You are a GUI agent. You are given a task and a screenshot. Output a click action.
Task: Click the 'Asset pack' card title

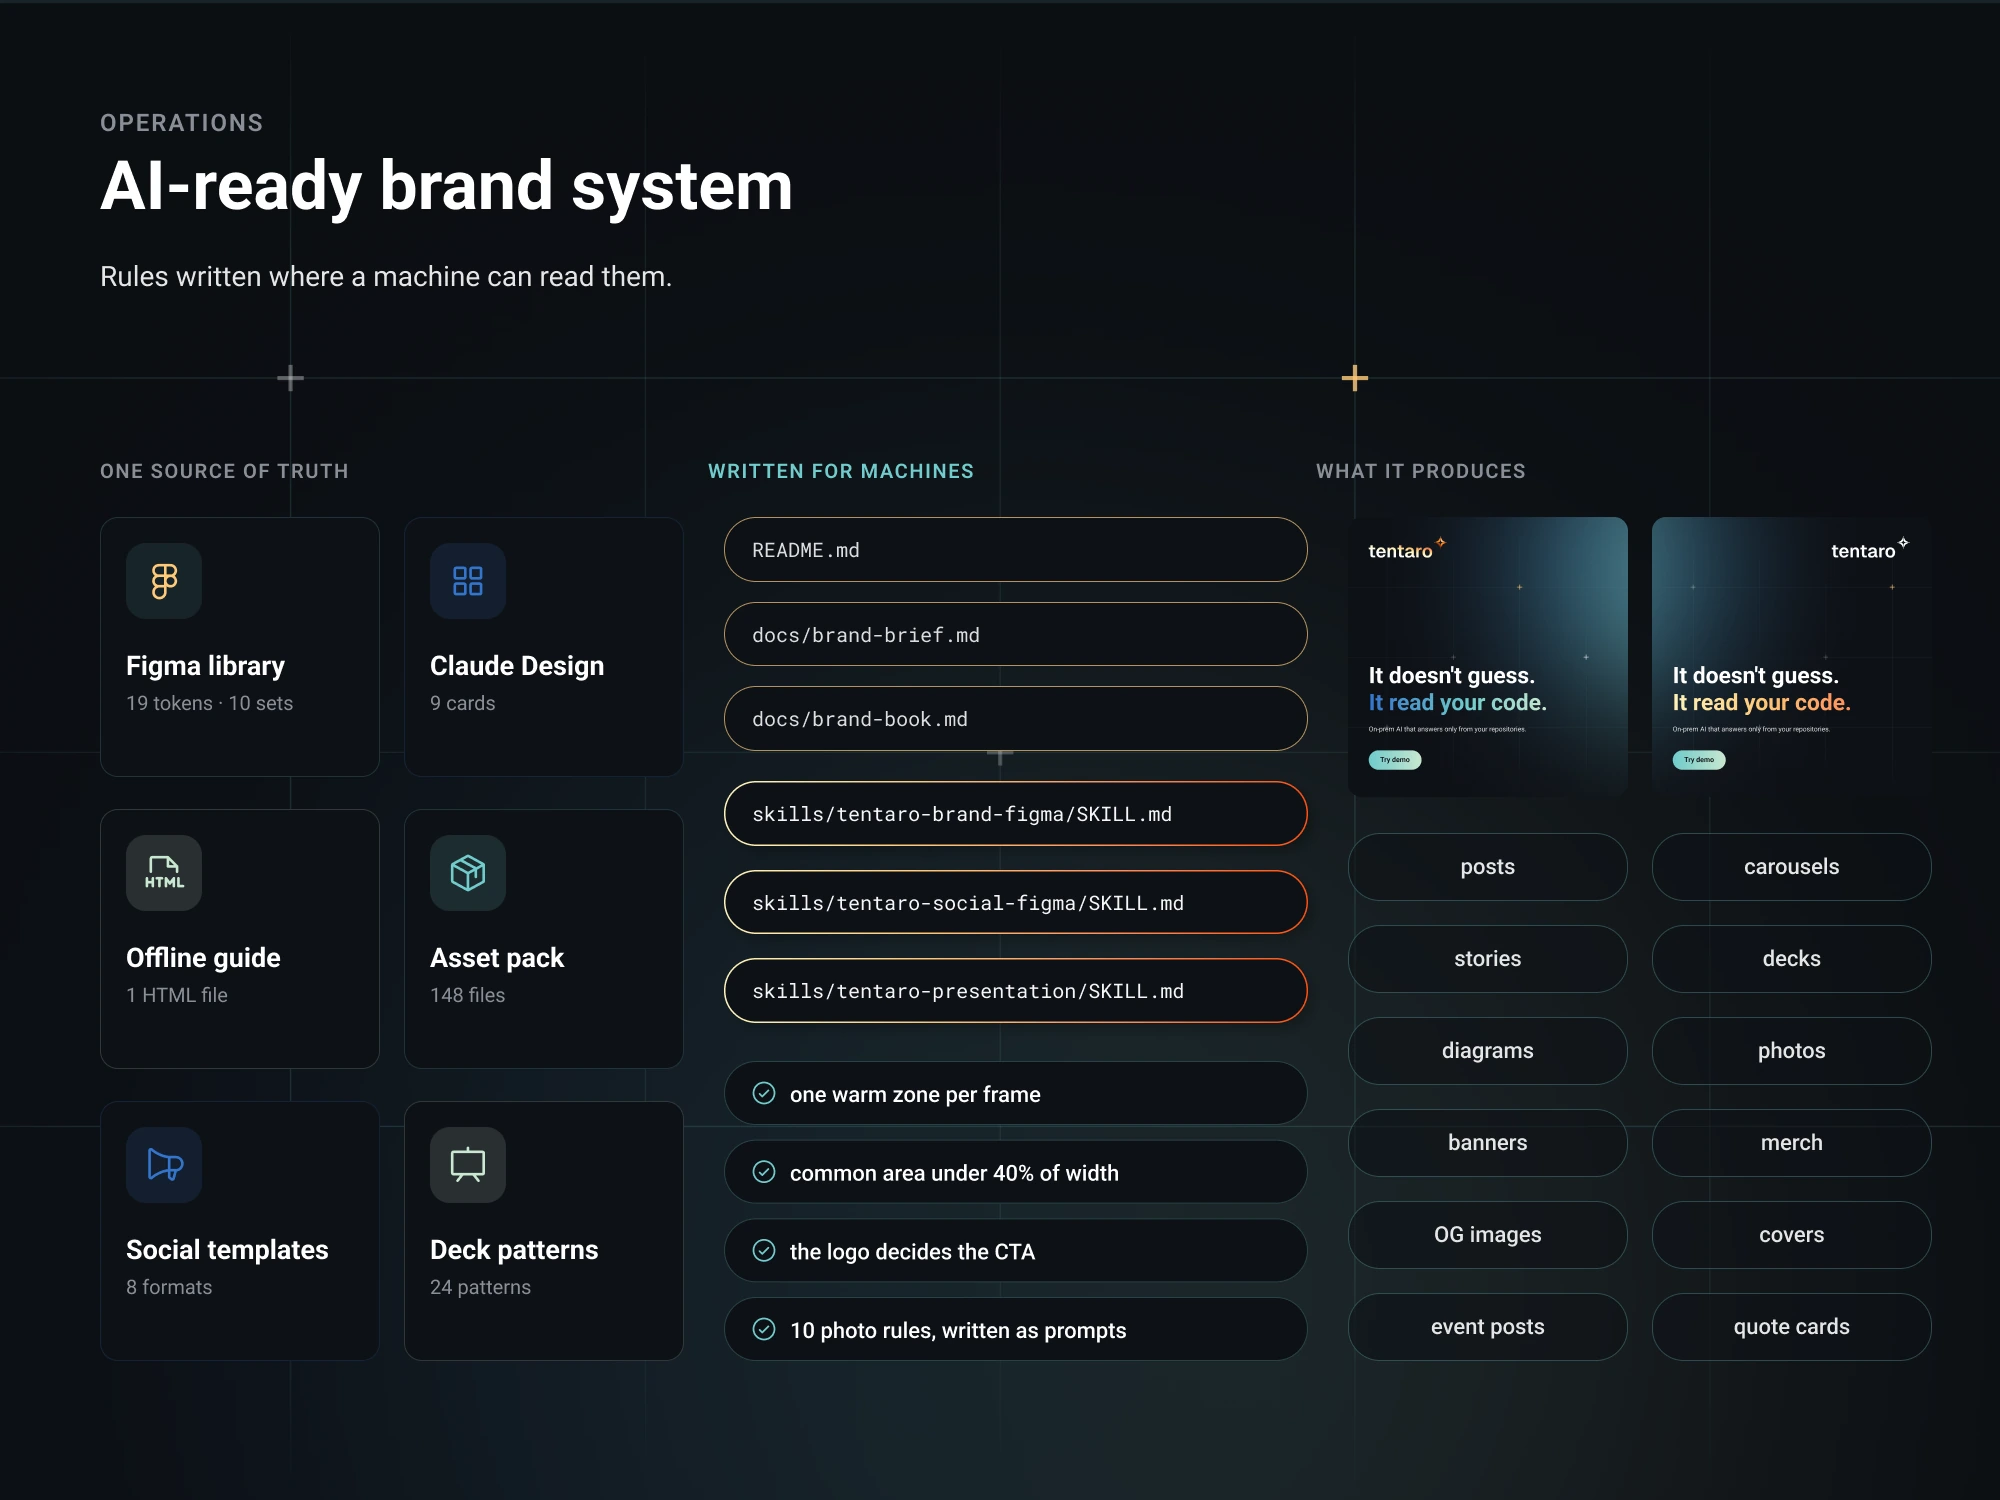497,958
